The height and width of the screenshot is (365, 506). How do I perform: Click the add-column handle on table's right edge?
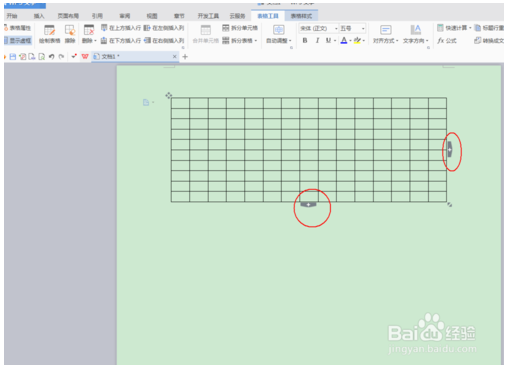pyautogui.click(x=450, y=149)
